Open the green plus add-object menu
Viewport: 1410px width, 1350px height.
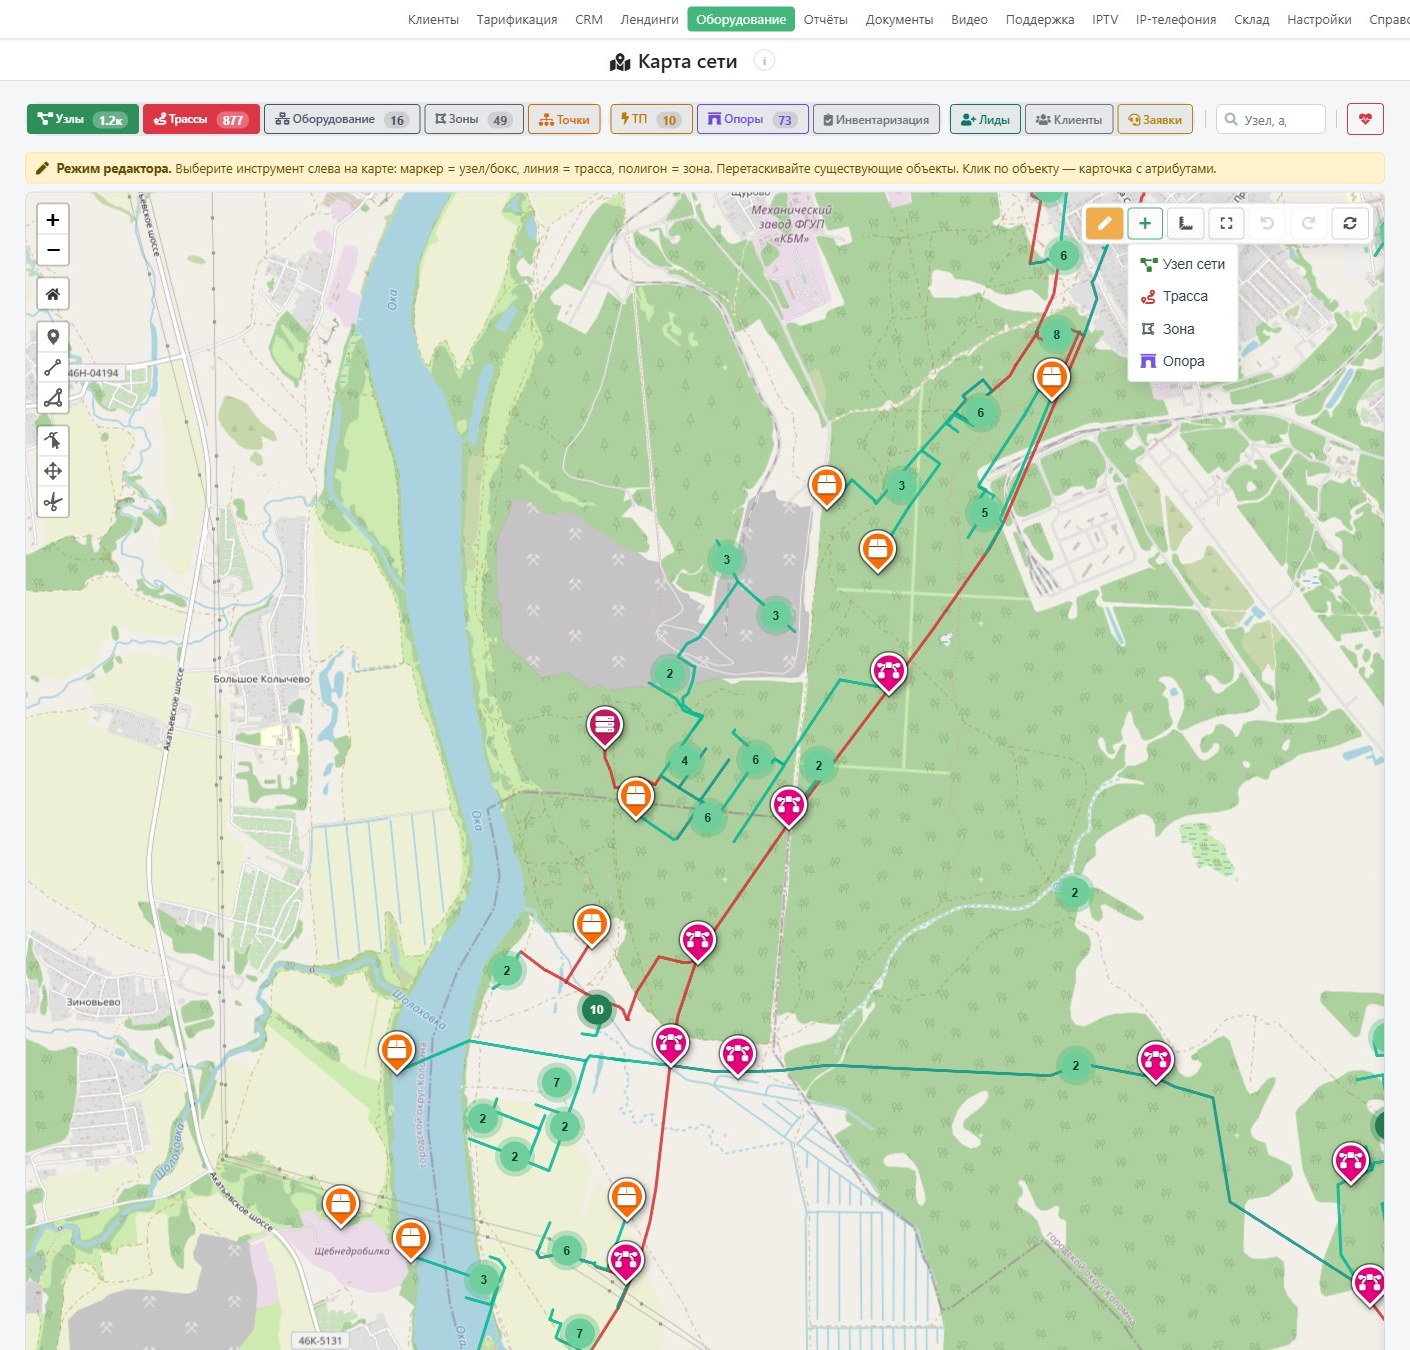coord(1145,223)
